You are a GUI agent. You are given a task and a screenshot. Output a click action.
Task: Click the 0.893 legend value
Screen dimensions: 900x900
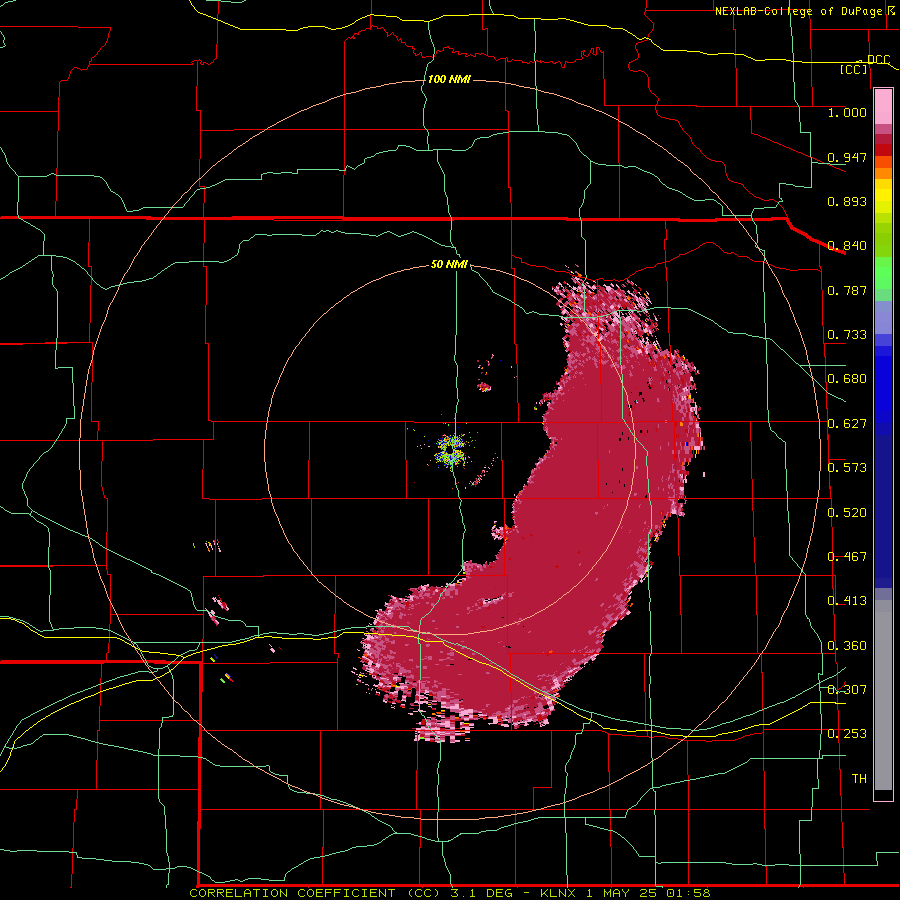pyautogui.click(x=847, y=201)
